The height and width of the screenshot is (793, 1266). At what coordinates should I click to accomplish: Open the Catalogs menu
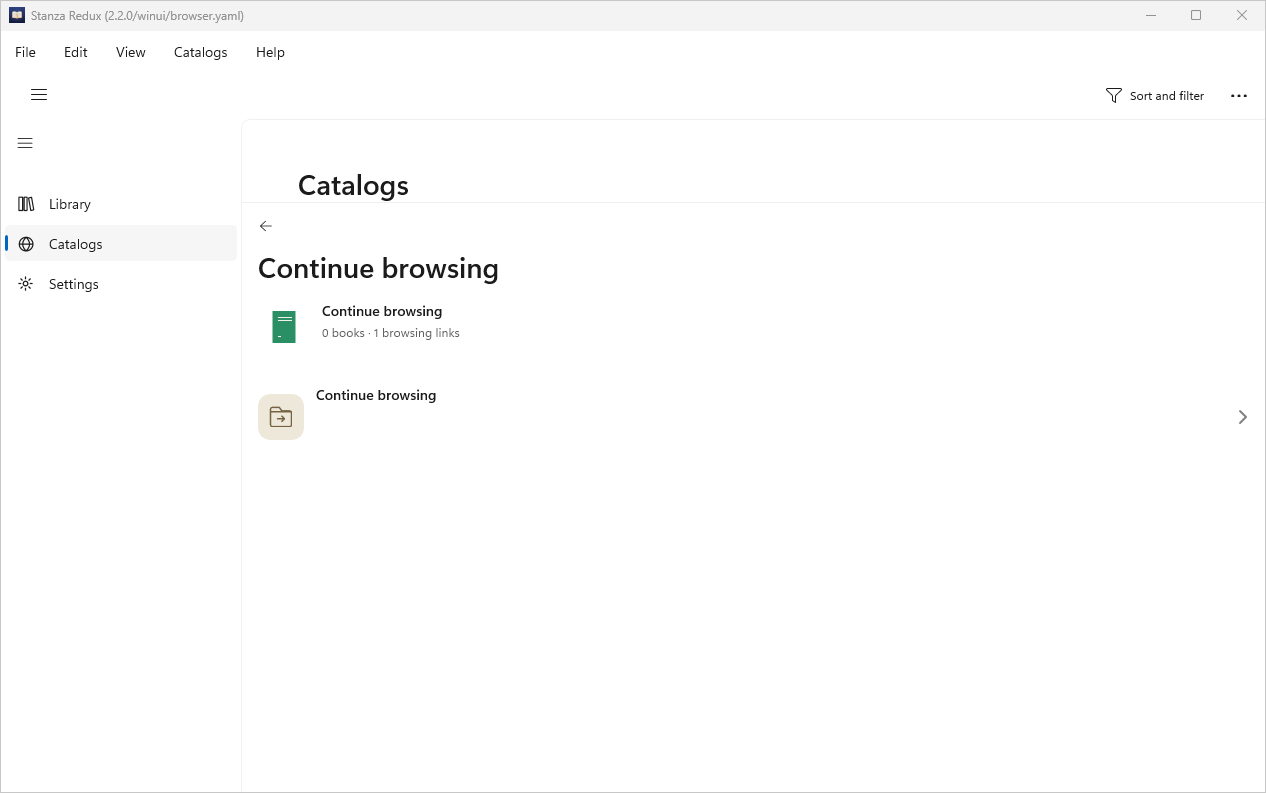[x=201, y=52]
